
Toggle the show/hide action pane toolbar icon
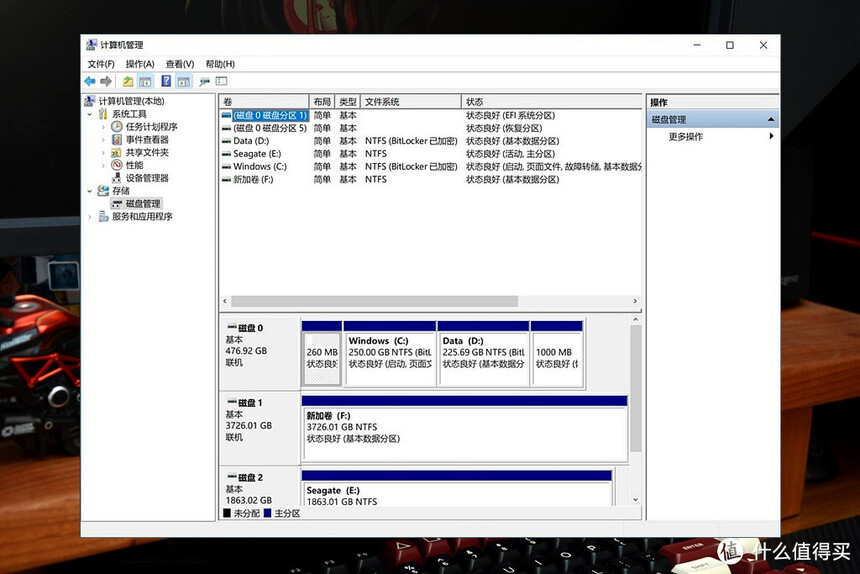pos(184,82)
